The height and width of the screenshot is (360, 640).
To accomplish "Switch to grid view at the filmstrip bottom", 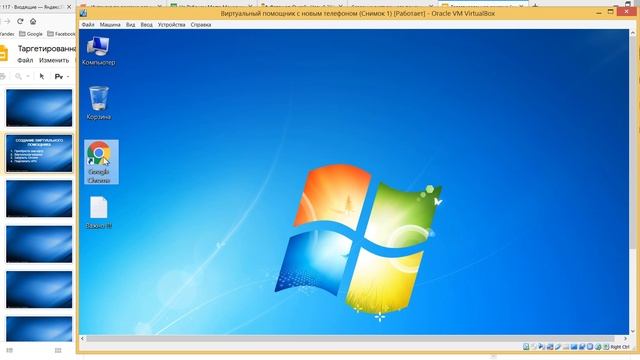I will [58, 350].
